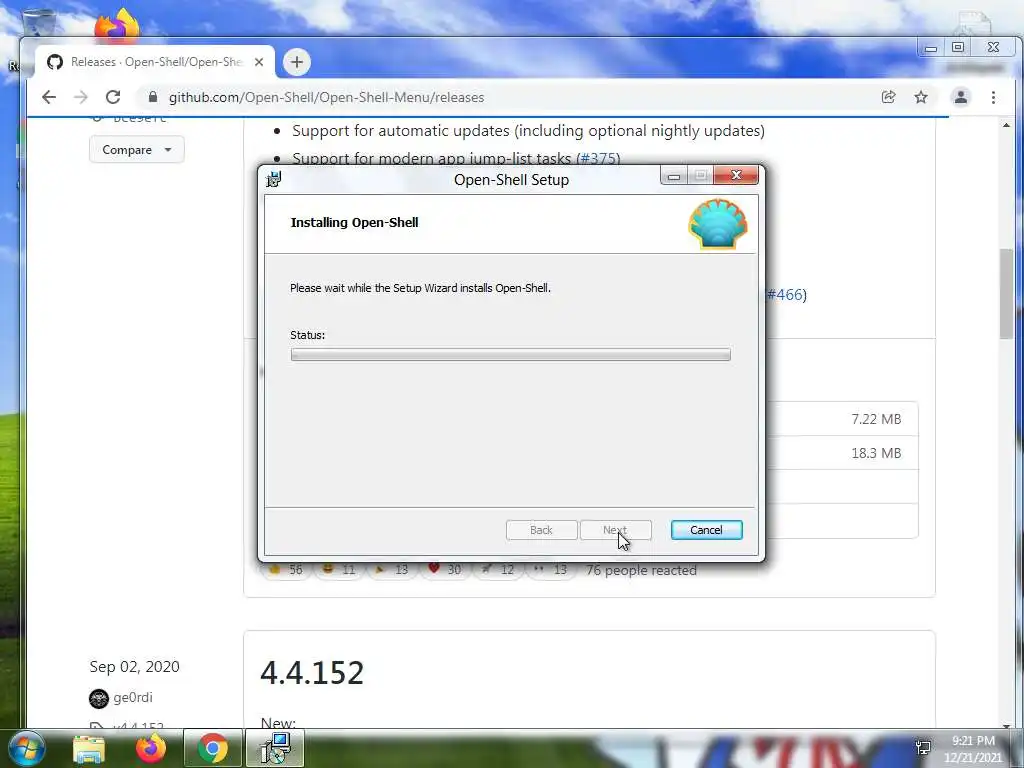Cancel the Open-Shell installation
The height and width of the screenshot is (768, 1024).
[x=706, y=530]
